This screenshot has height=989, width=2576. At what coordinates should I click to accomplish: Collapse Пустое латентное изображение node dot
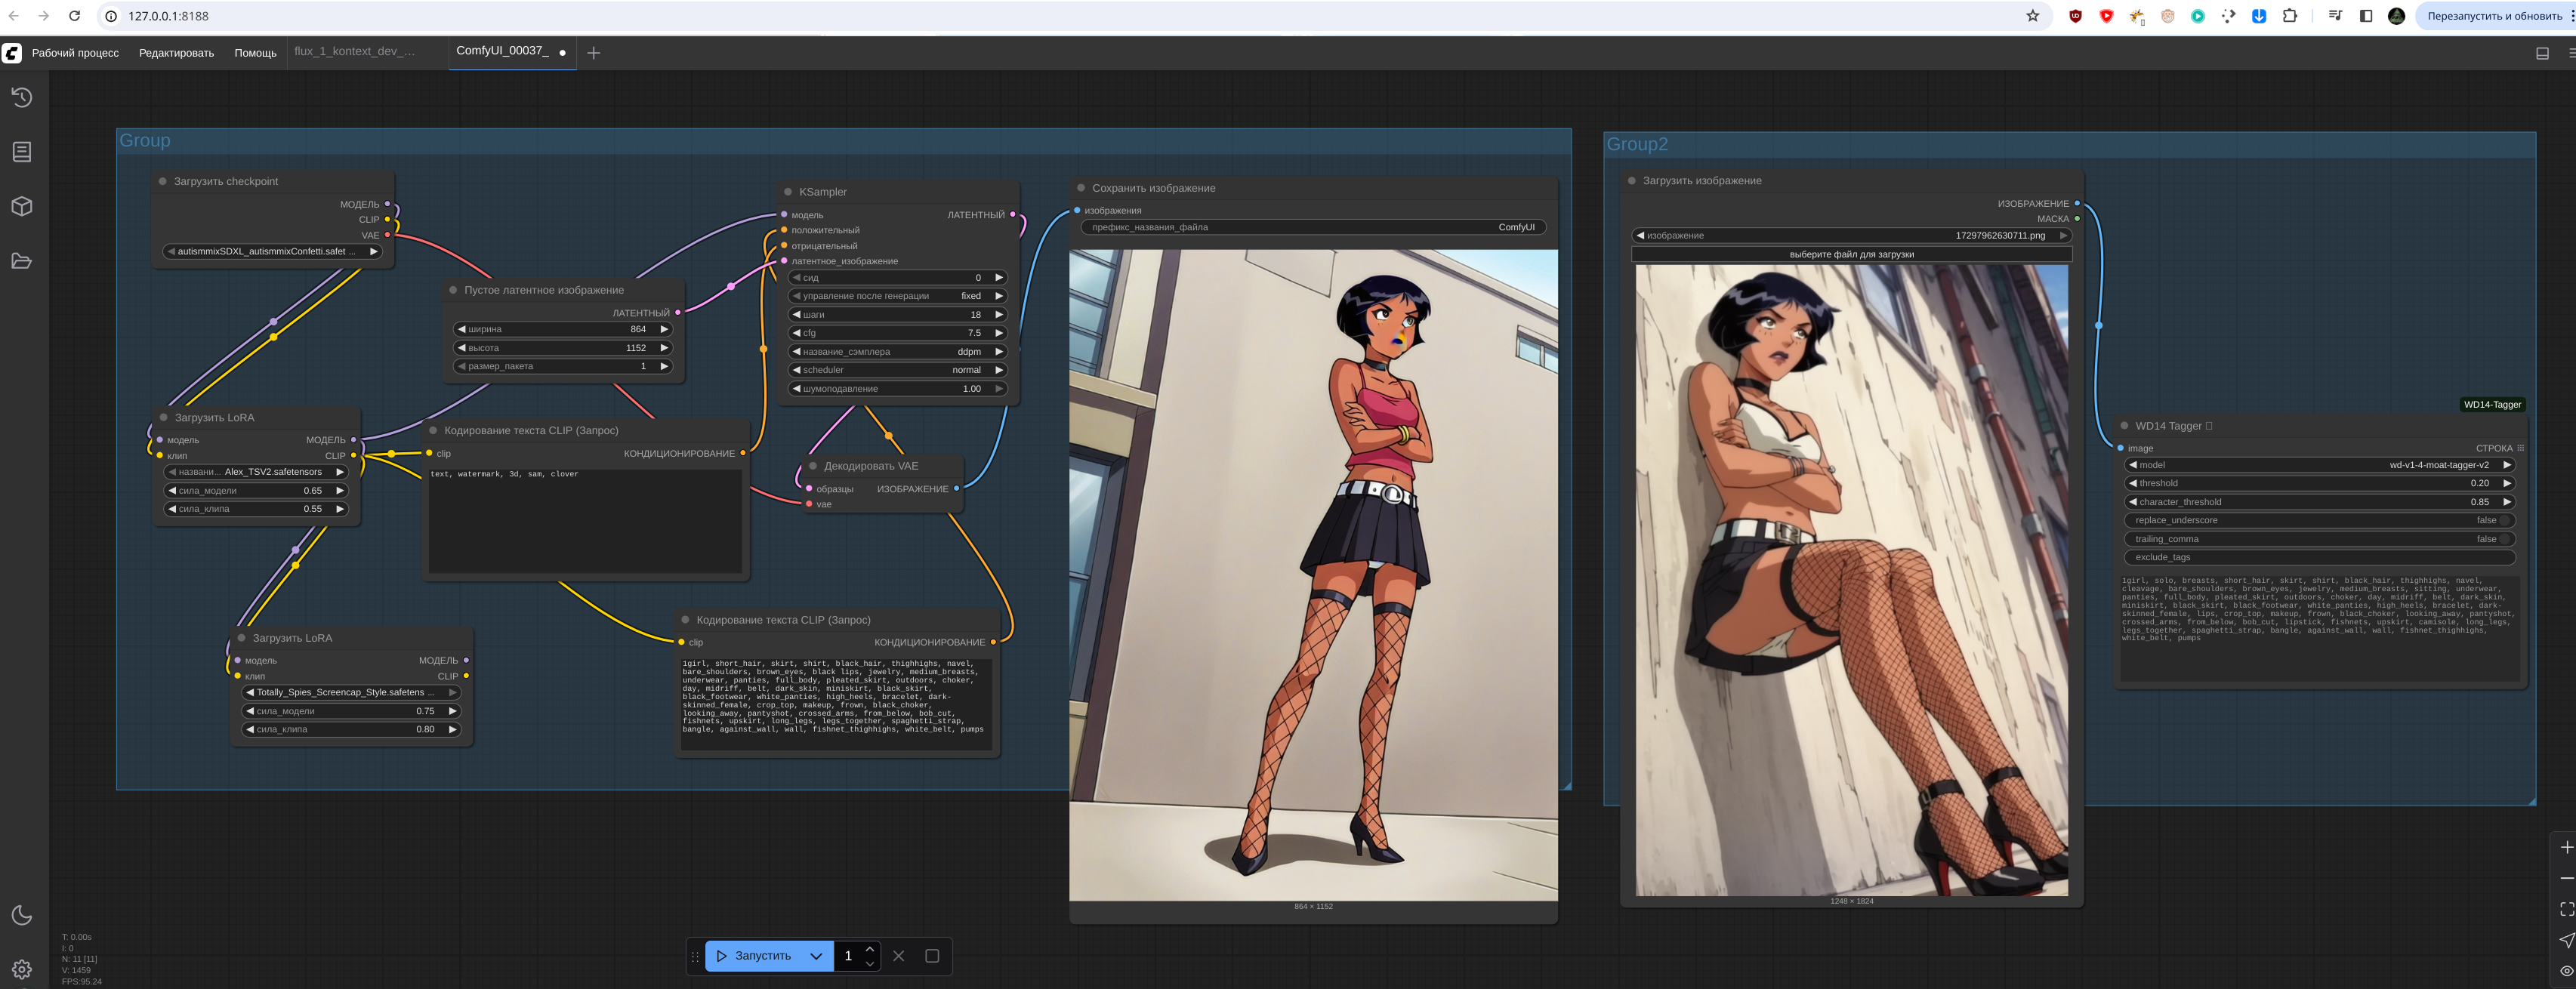click(x=453, y=290)
